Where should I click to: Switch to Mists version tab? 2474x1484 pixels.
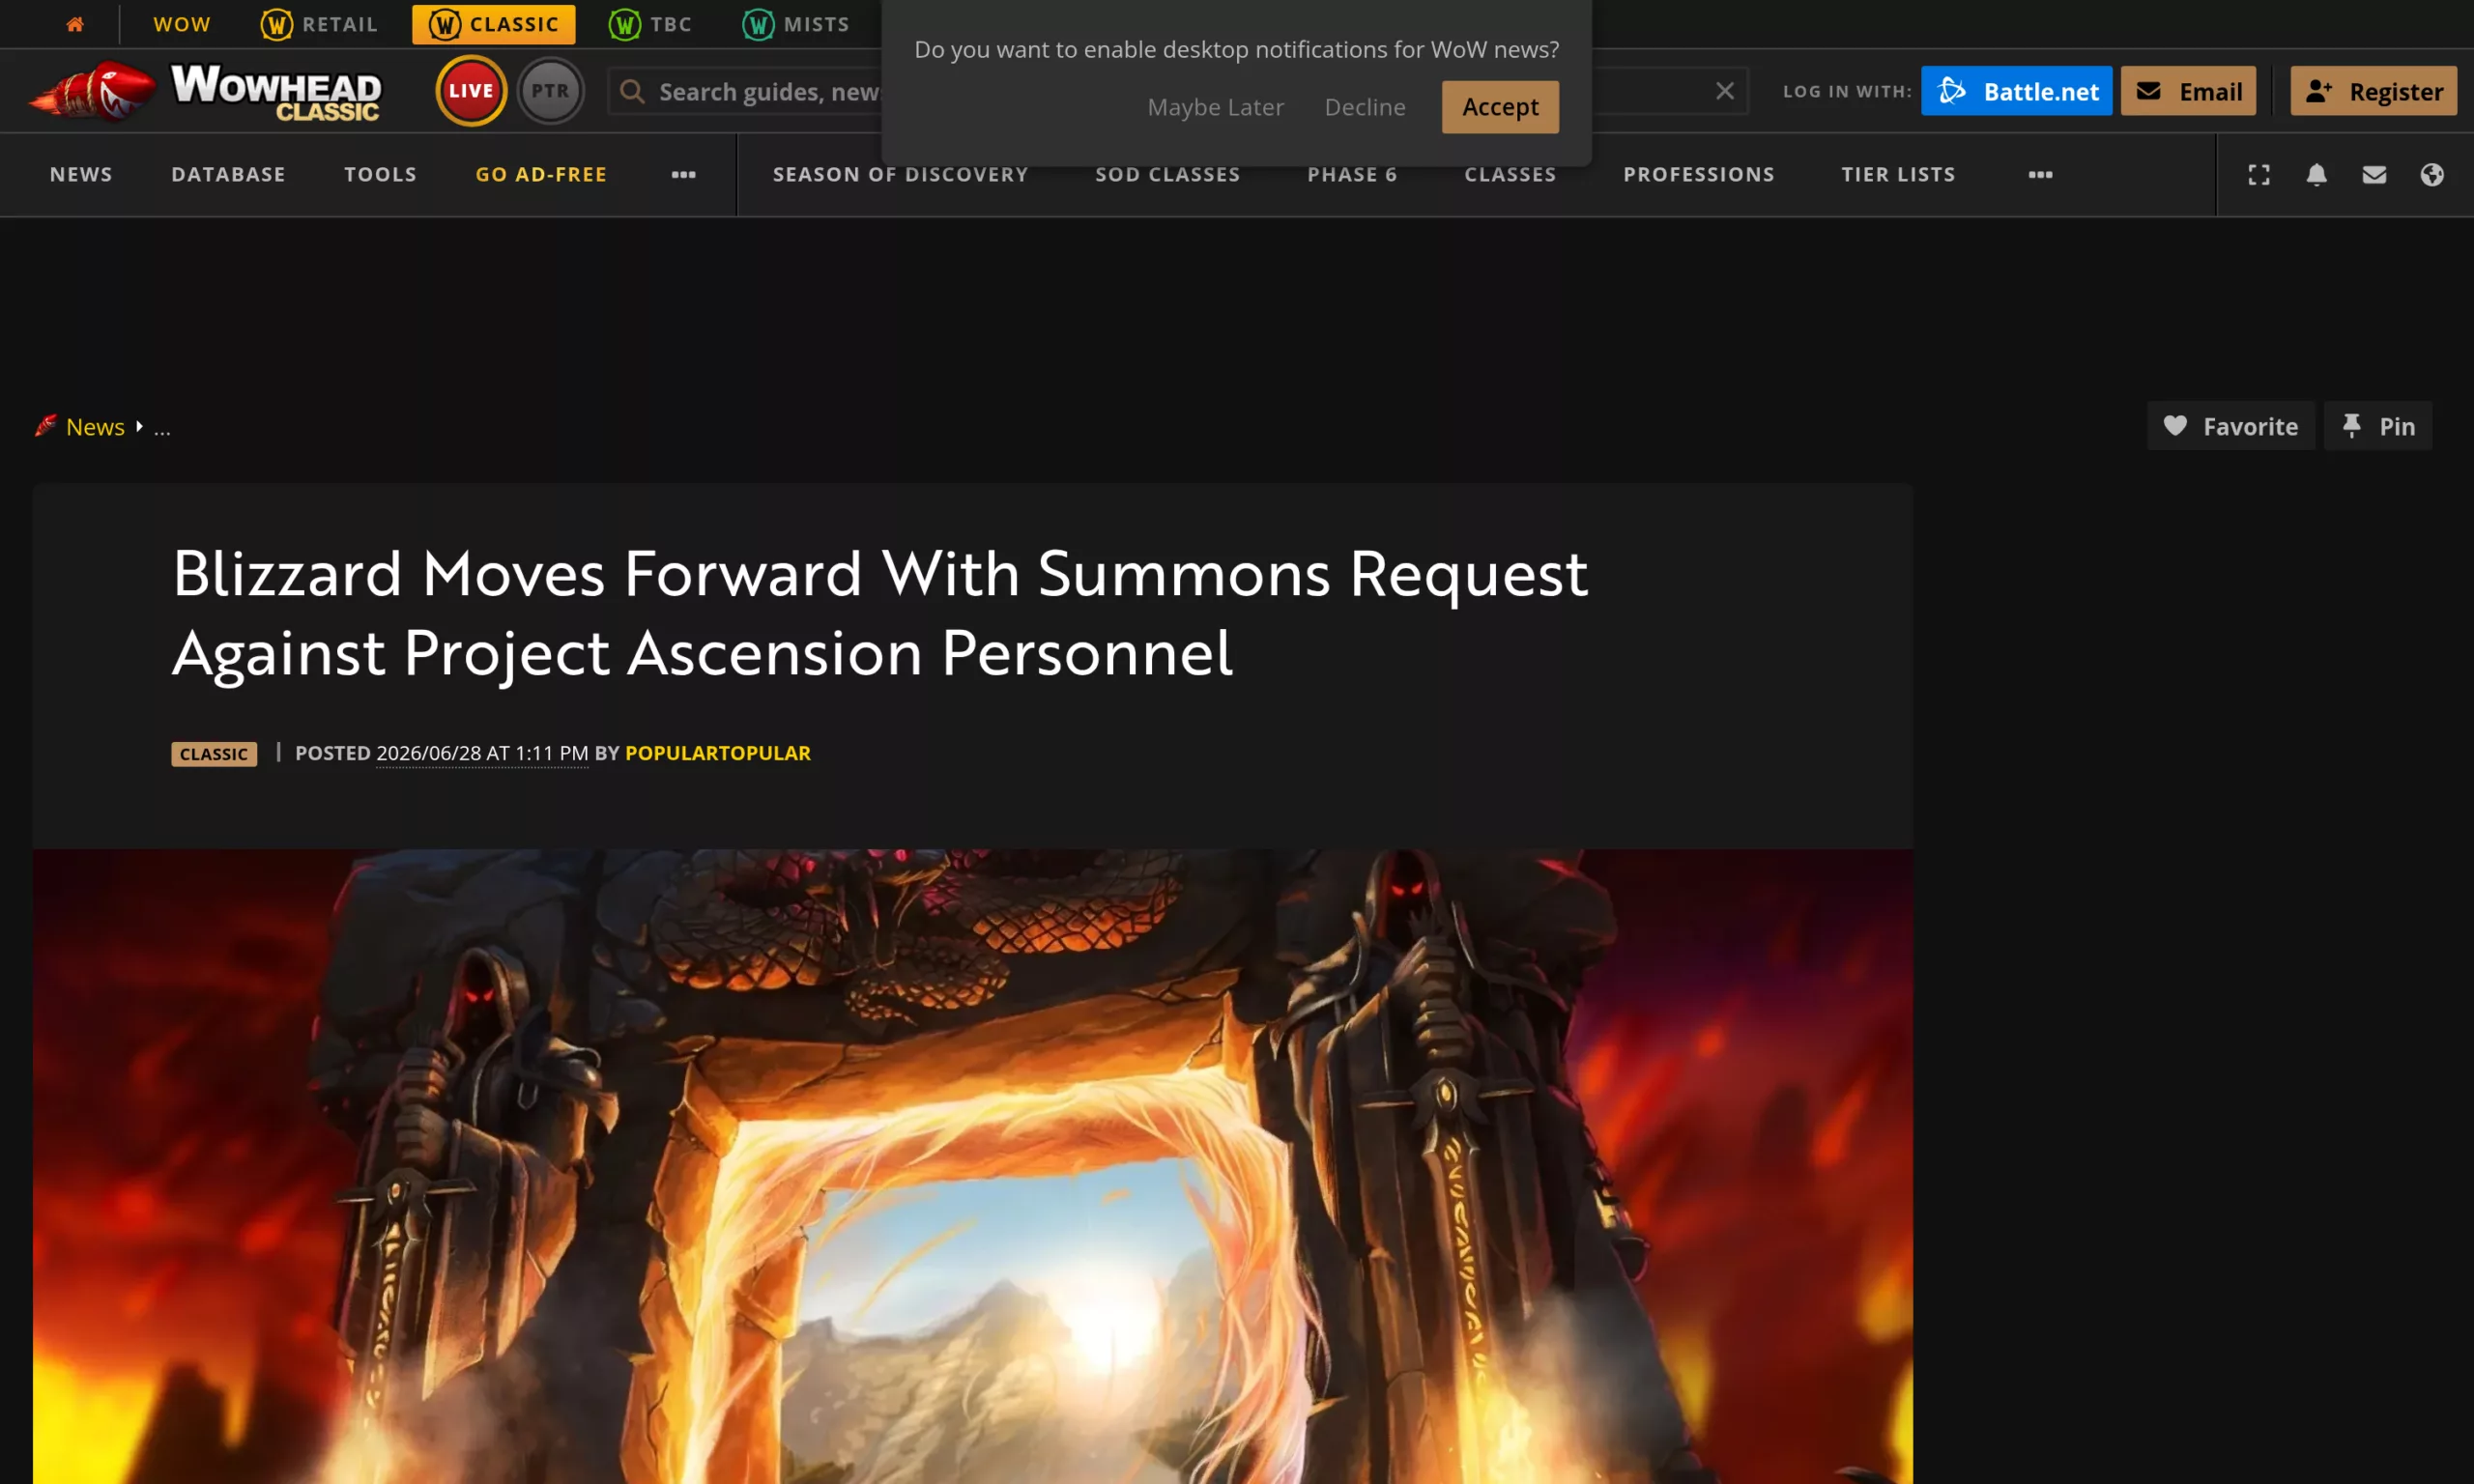coord(796,24)
